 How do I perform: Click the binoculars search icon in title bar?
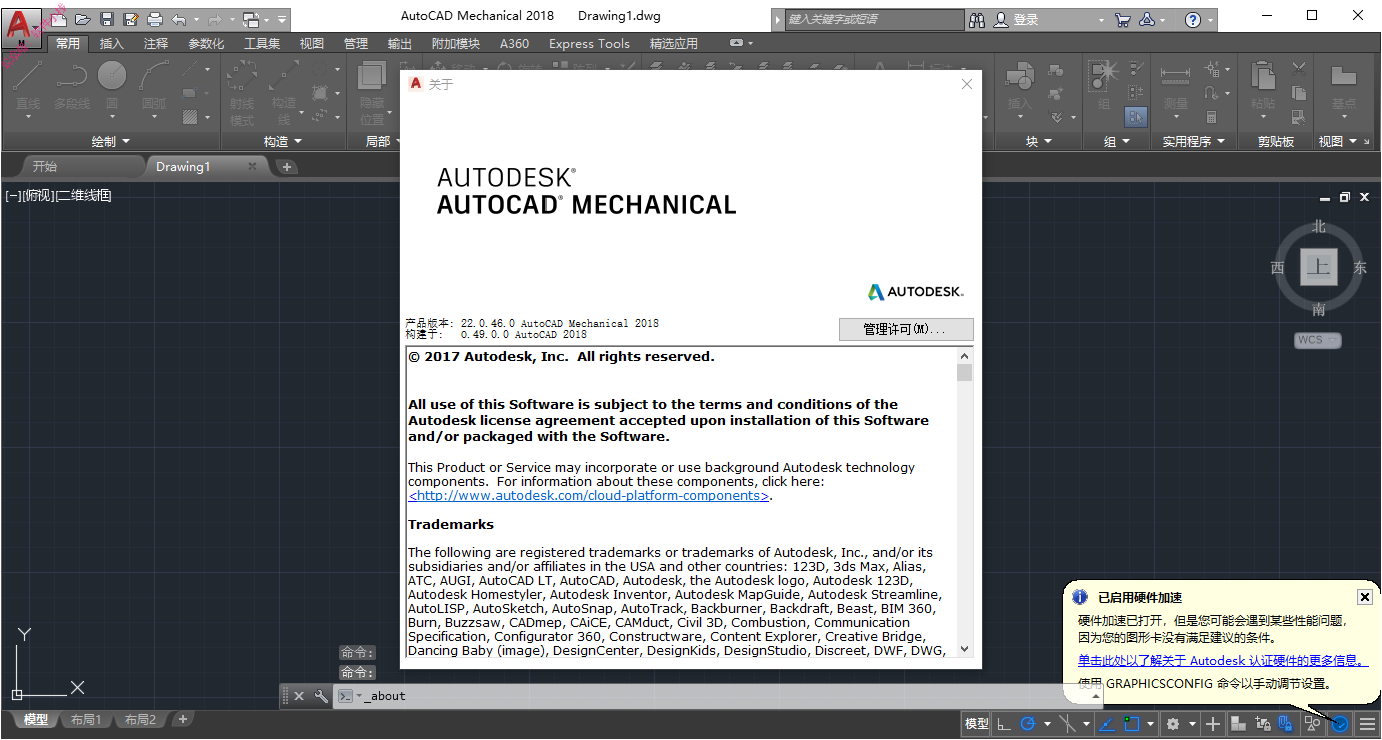pyautogui.click(x=976, y=19)
